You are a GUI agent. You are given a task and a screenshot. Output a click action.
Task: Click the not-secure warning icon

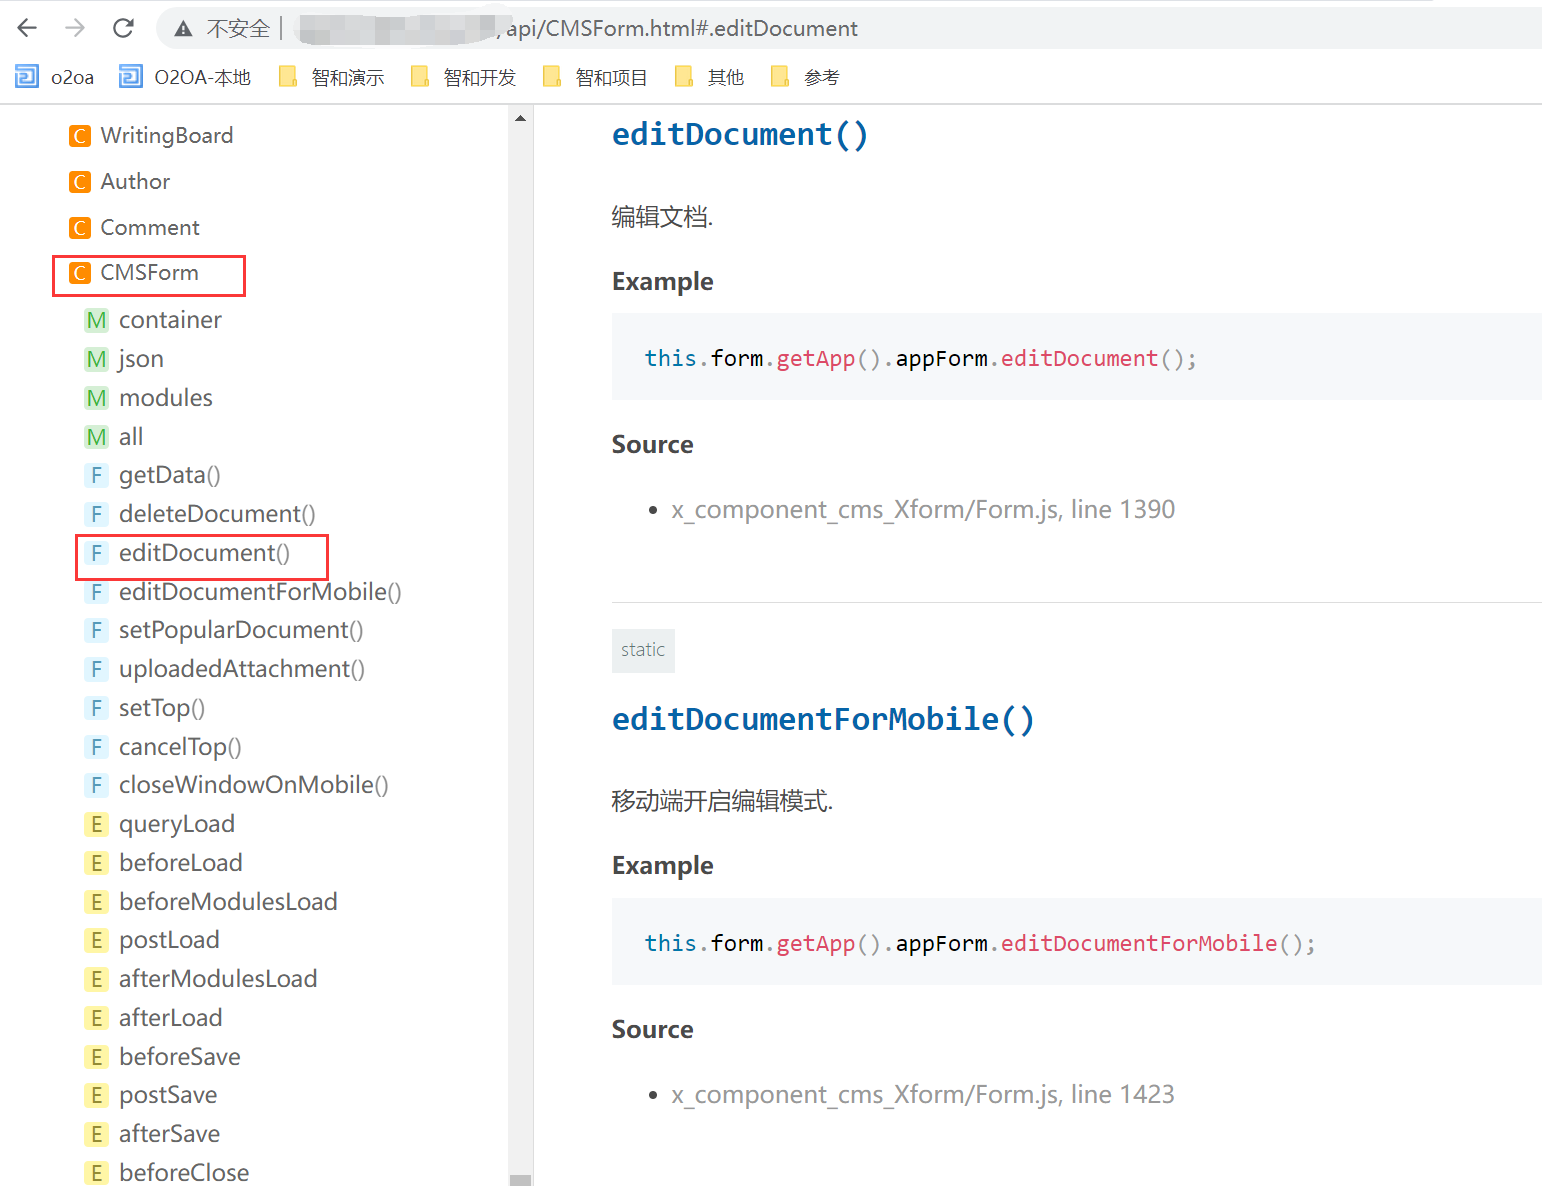pos(183,29)
